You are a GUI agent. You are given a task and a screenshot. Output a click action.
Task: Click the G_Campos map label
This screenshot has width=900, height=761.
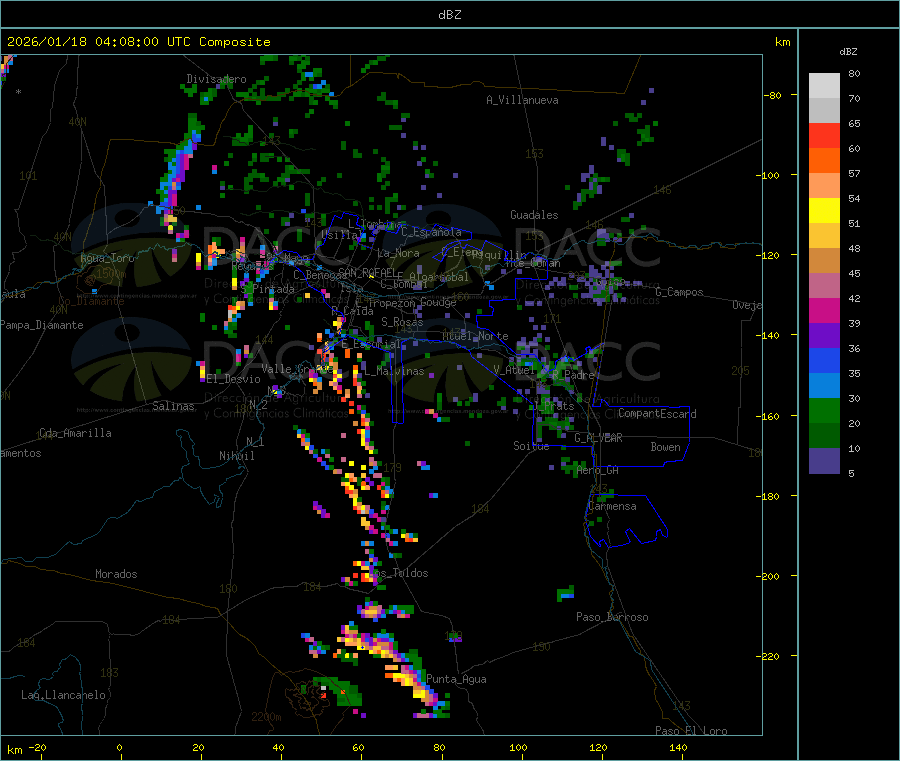(680, 292)
